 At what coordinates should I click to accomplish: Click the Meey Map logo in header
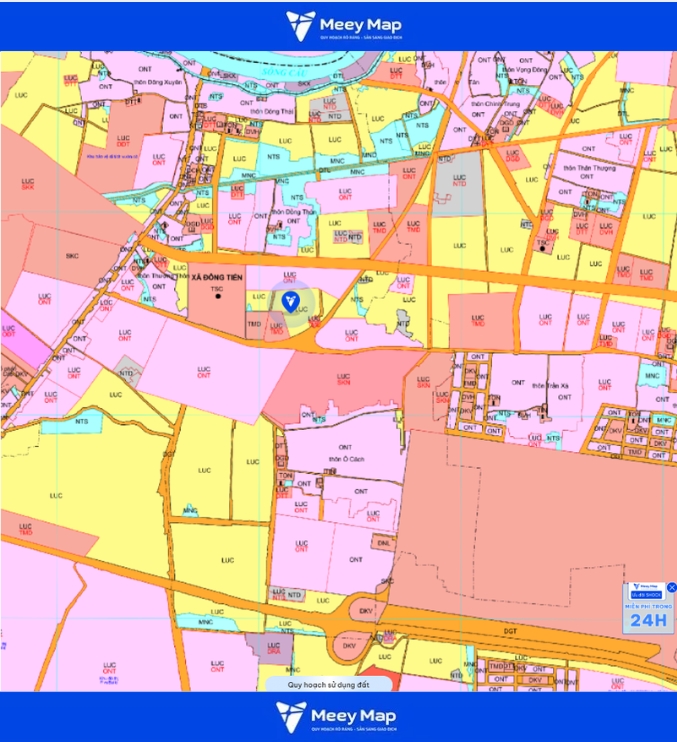[344, 26]
